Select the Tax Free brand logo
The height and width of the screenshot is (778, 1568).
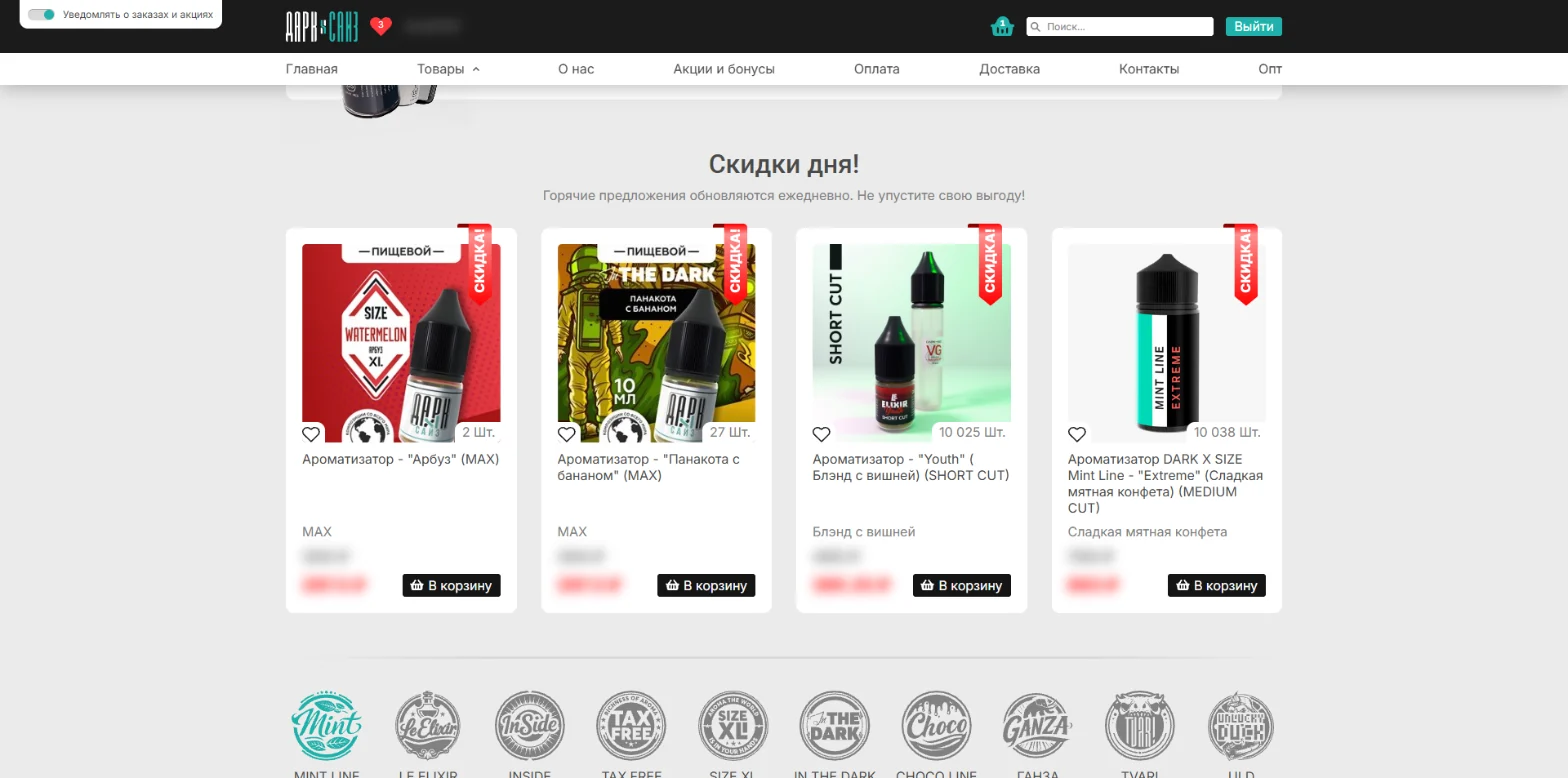631,727
